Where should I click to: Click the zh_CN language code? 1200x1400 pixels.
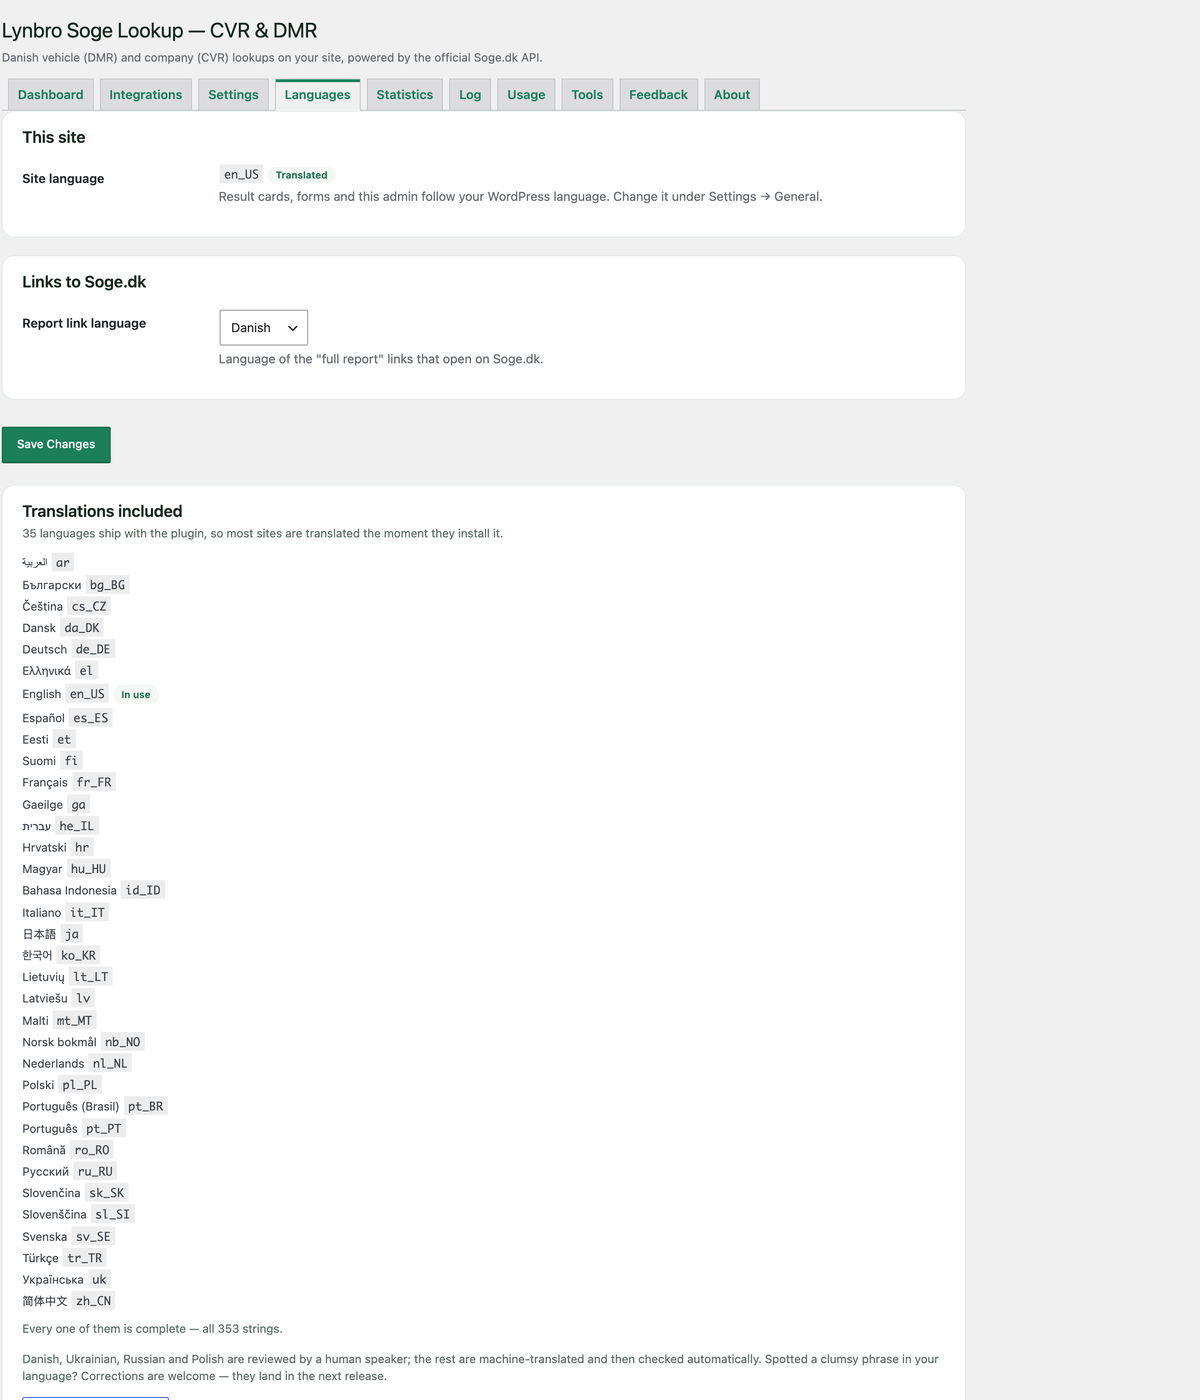coord(94,1301)
